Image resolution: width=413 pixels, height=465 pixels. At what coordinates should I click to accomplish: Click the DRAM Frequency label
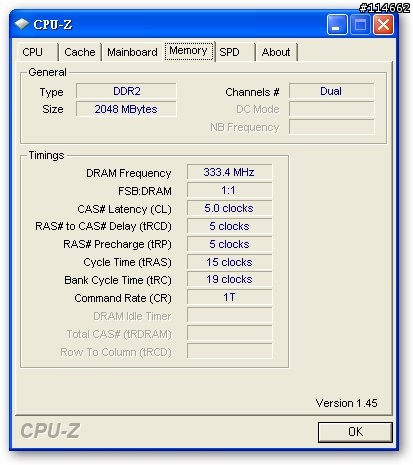pos(129,173)
